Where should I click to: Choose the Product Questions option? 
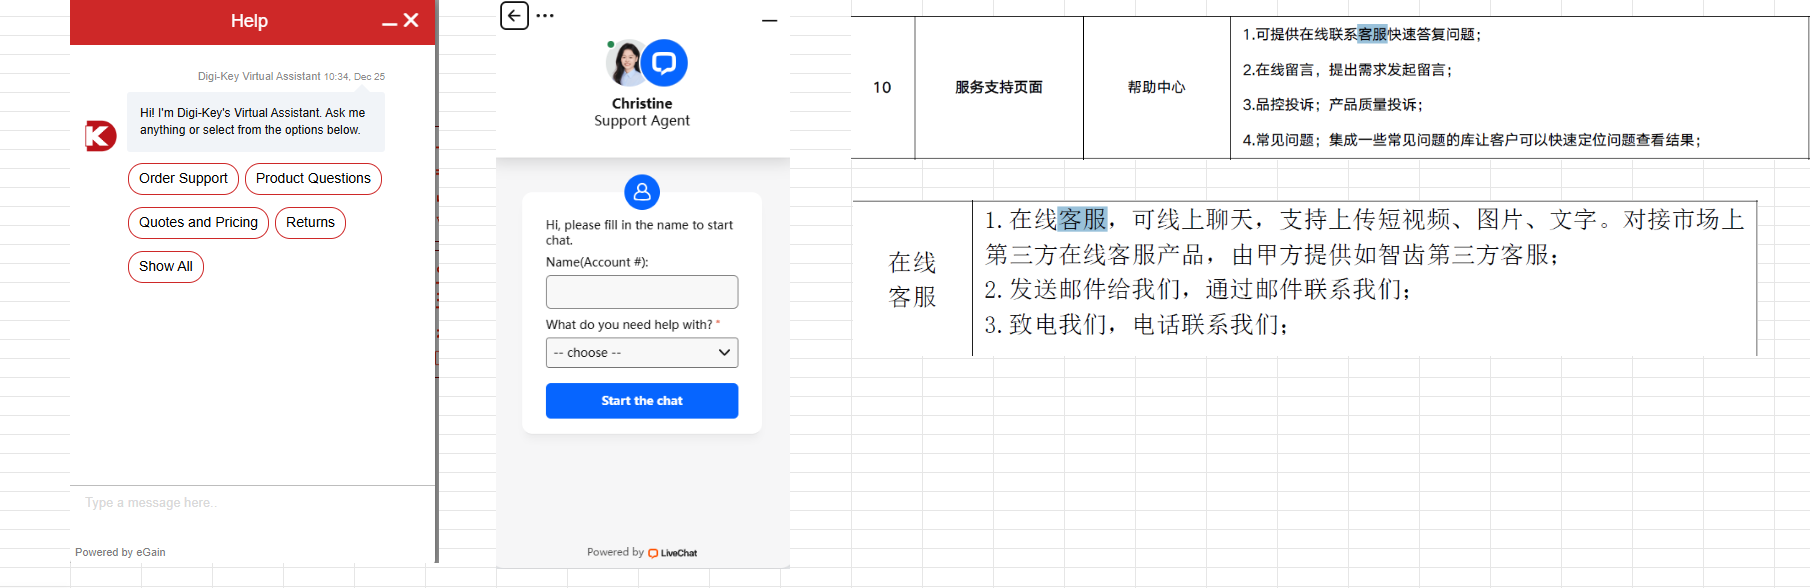point(313,179)
